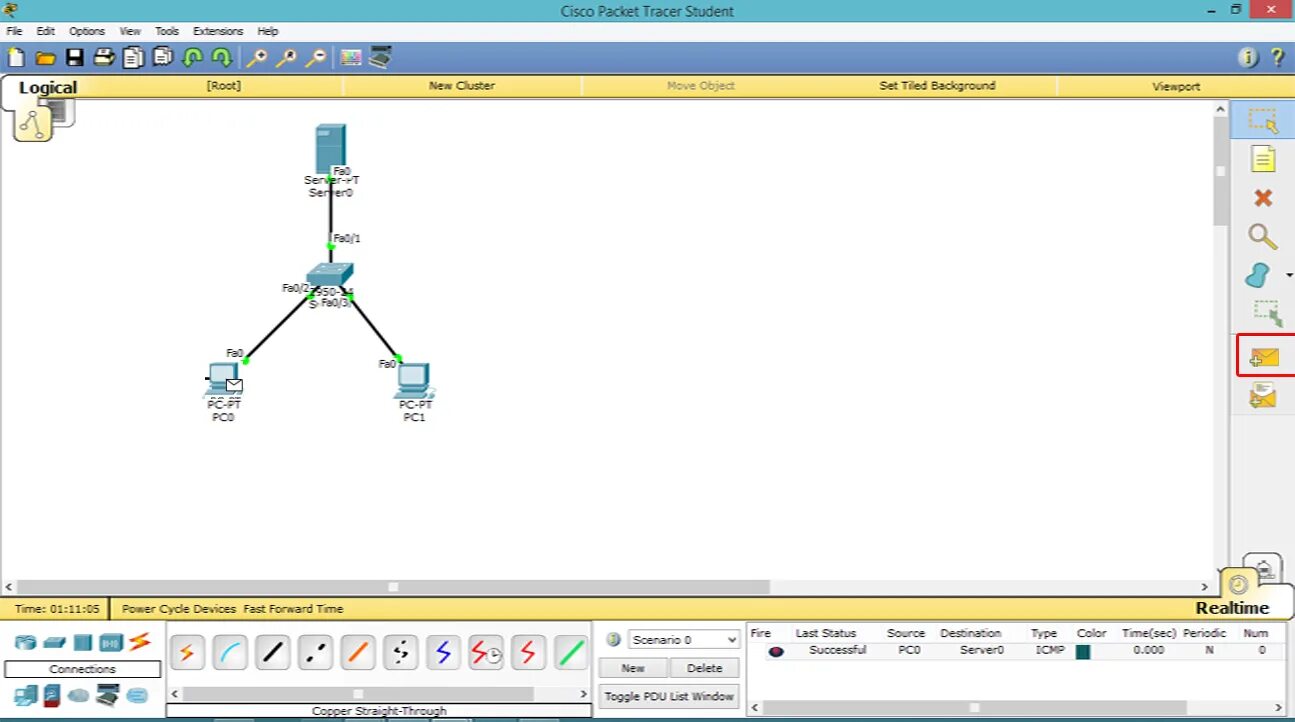Expand the polygon tool dropdown arrow

(x=1288, y=275)
